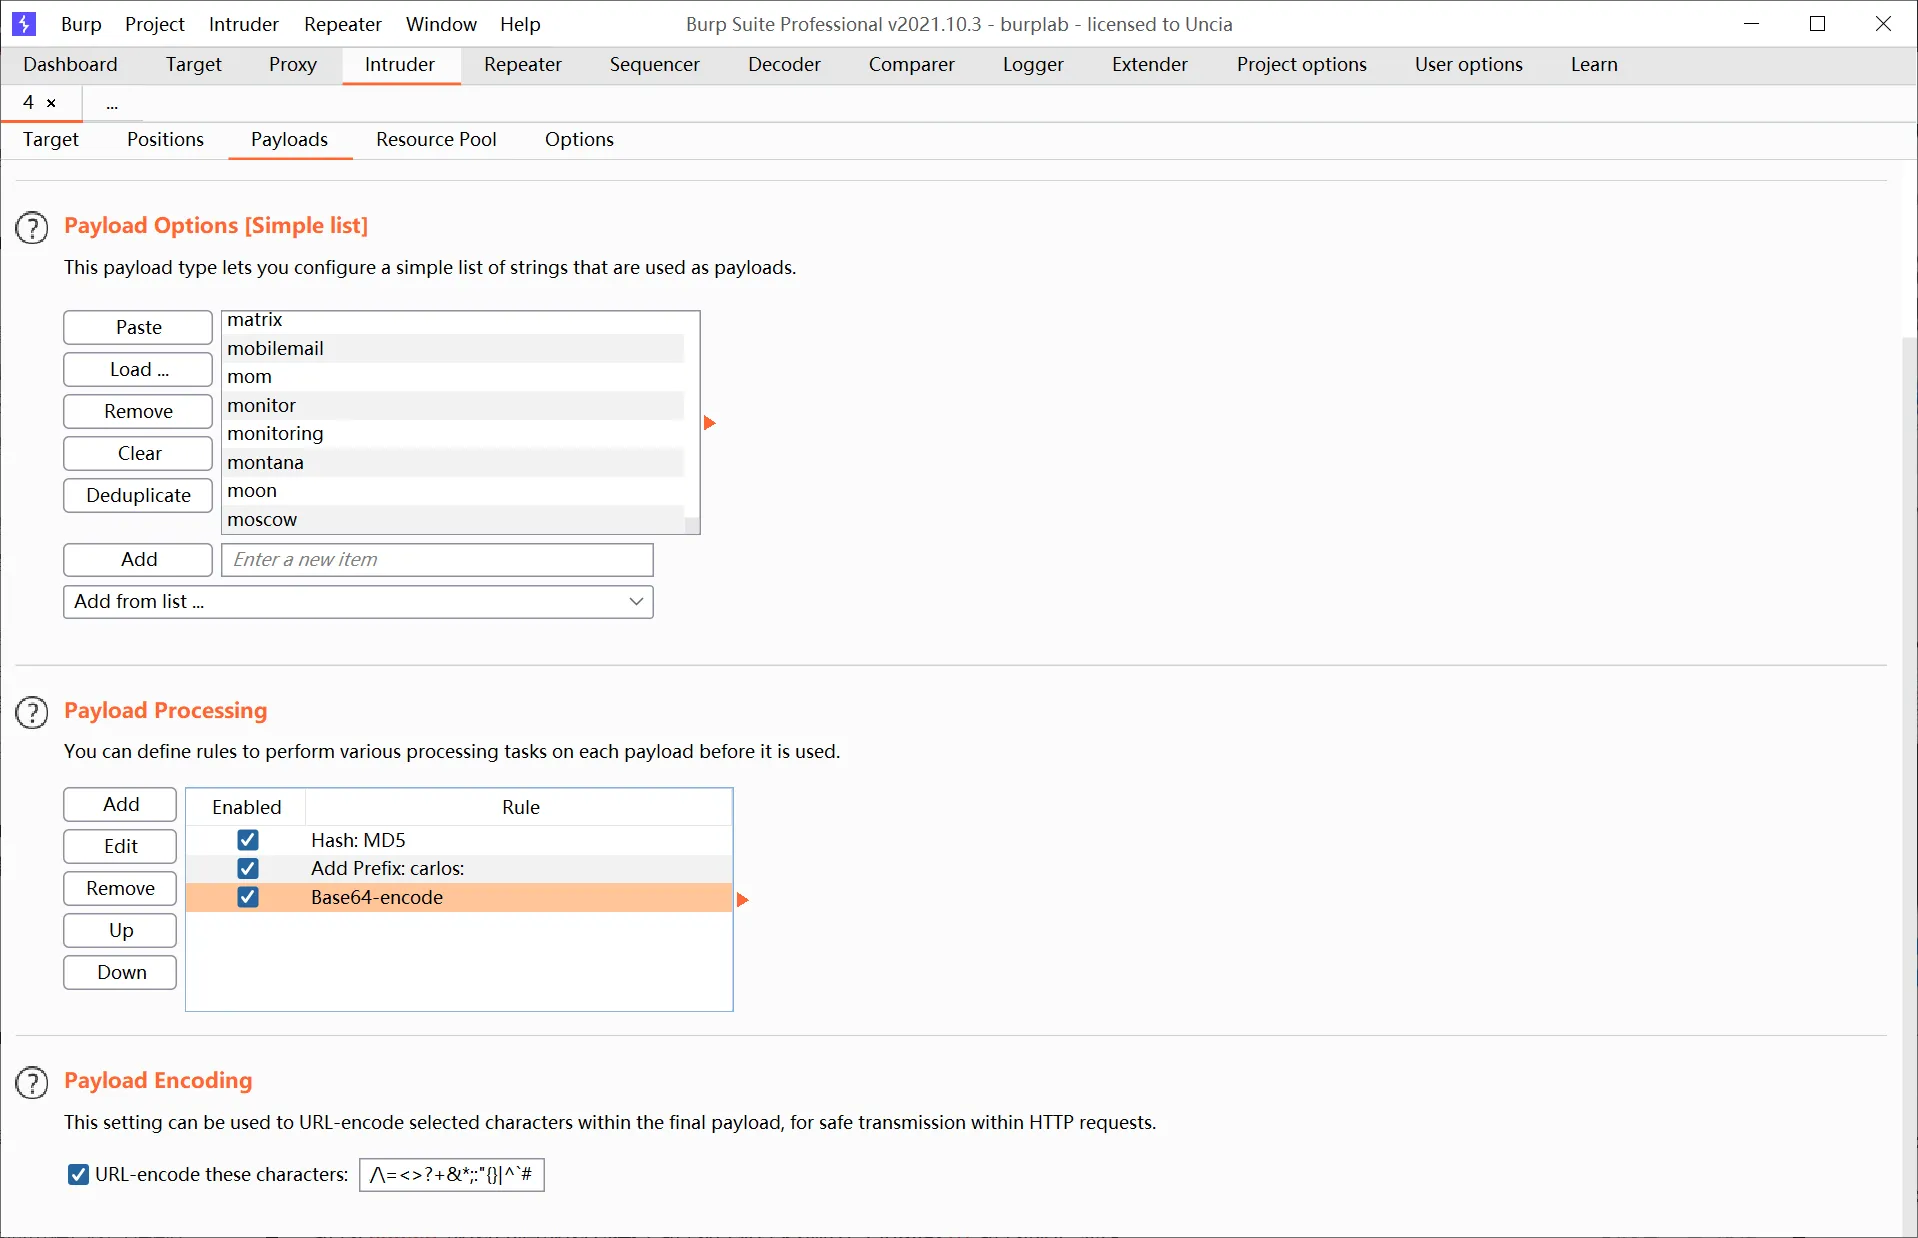Click Remove in Payload Options
The width and height of the screenshot is (1918, 1238).
tap(138, 411)
